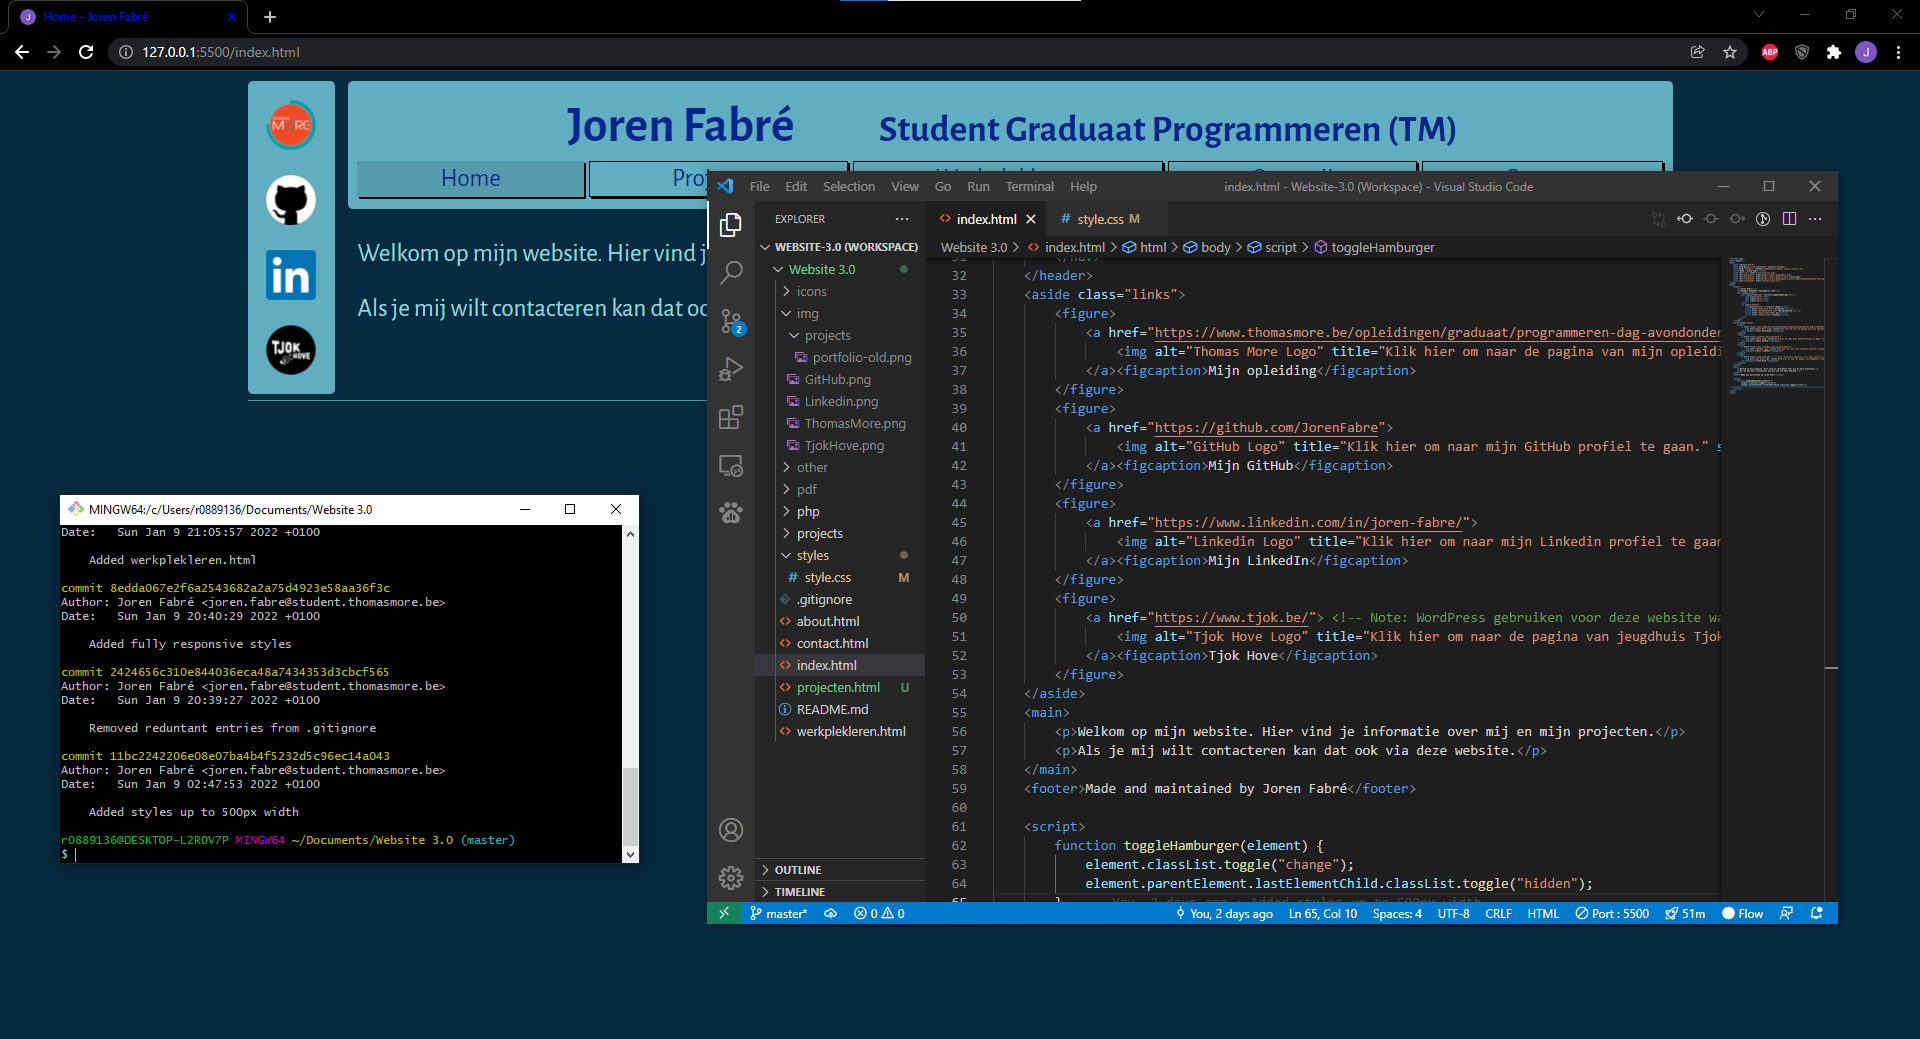This screenshot has width=1920, height=1039.
Task: Click the LinkedIn logo on the webpage sidebar
Action: 291,275
